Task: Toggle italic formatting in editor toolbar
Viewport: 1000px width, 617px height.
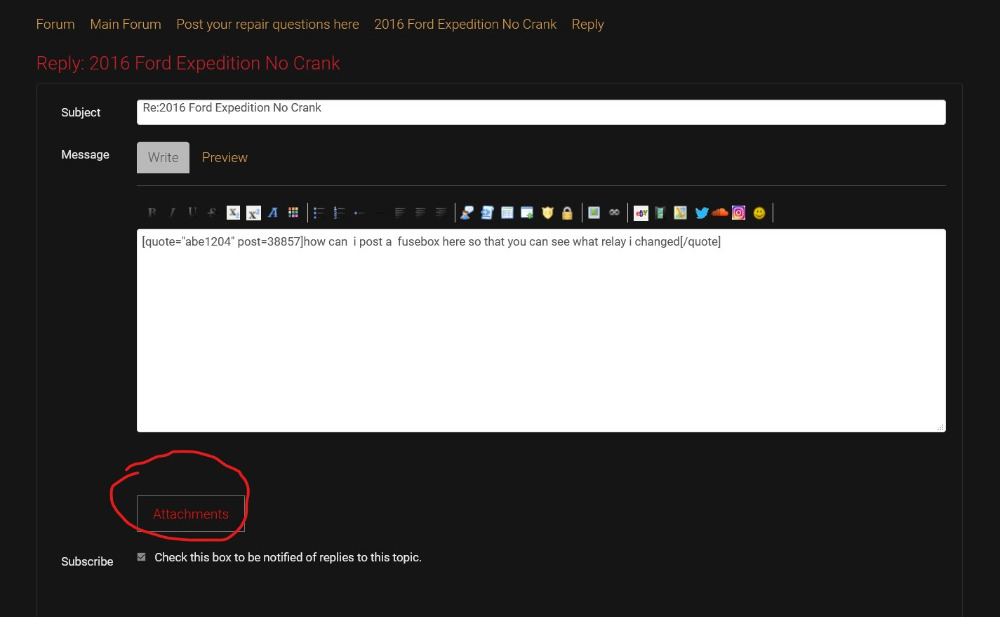Action: coord(172,212)
